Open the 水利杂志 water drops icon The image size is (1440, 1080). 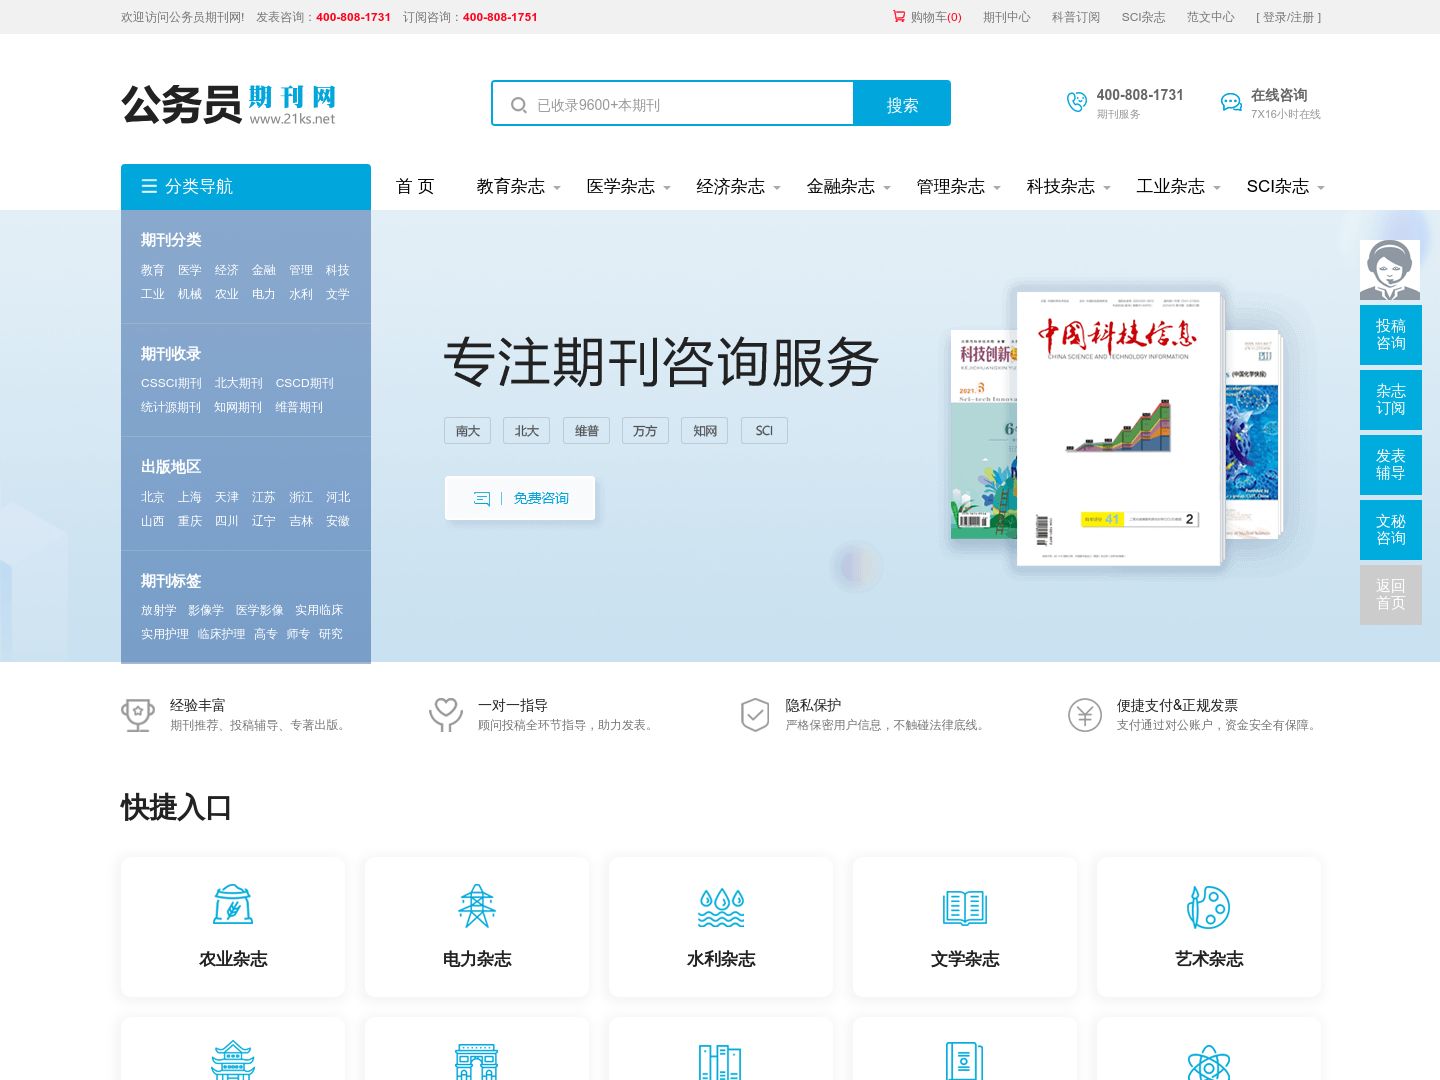pos(721,907)
